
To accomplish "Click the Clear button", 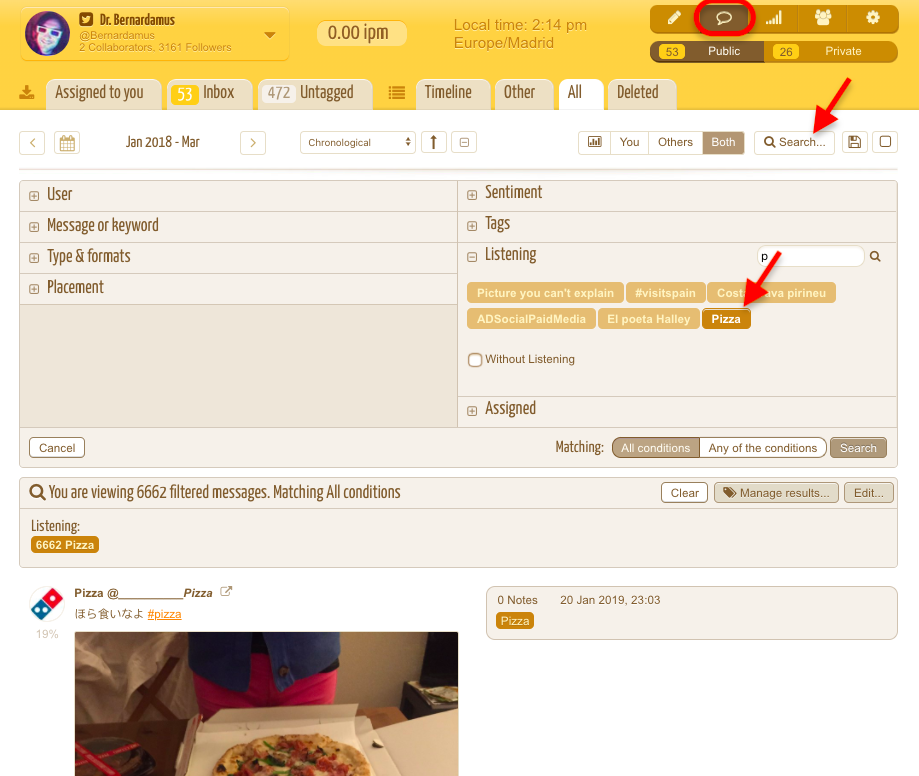I will click(x=685, y=493).
